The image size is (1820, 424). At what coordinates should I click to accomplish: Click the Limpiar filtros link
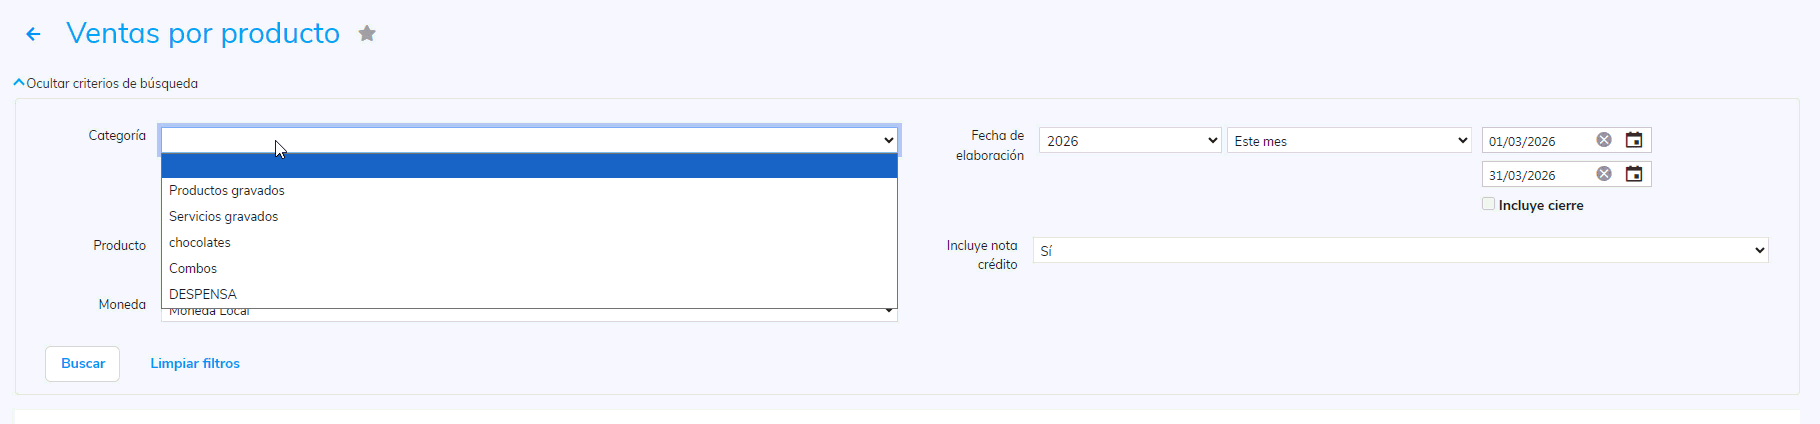(x=195, y=364)
